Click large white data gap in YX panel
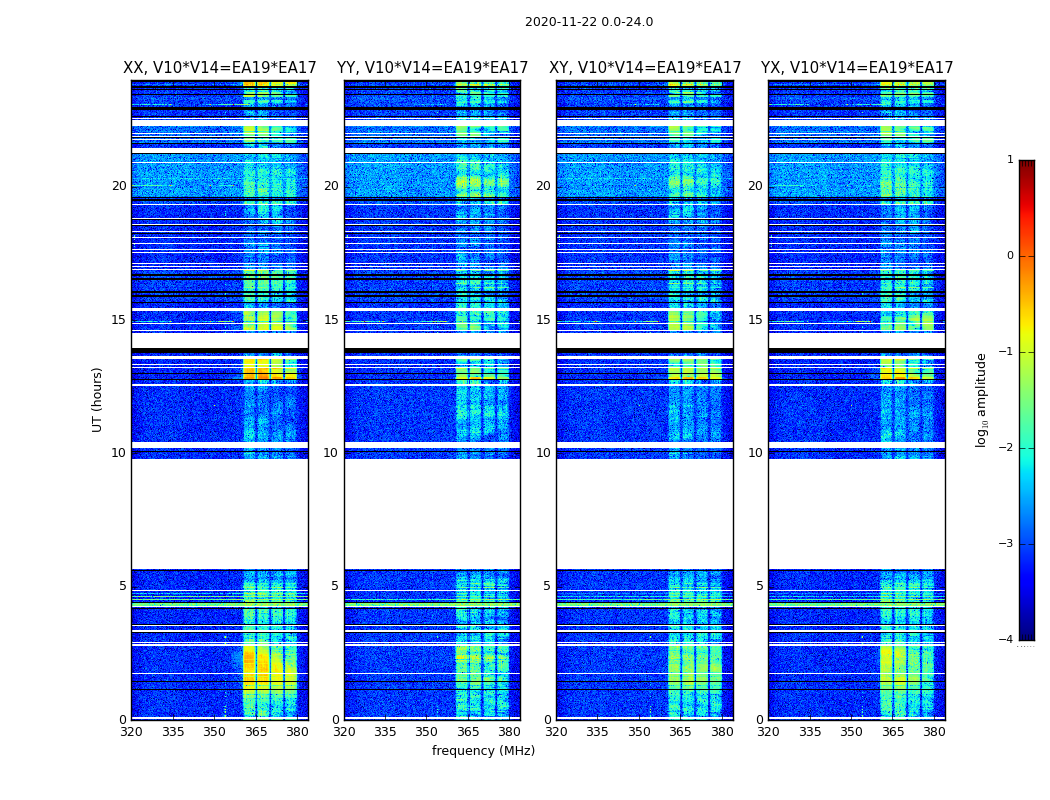This screenshot has height=800, width=1050. pyautogui.click(x=856, y=513)
